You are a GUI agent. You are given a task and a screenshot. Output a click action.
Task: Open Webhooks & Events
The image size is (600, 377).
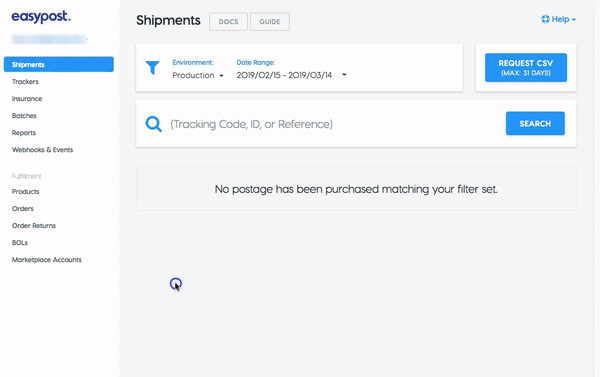42,150
